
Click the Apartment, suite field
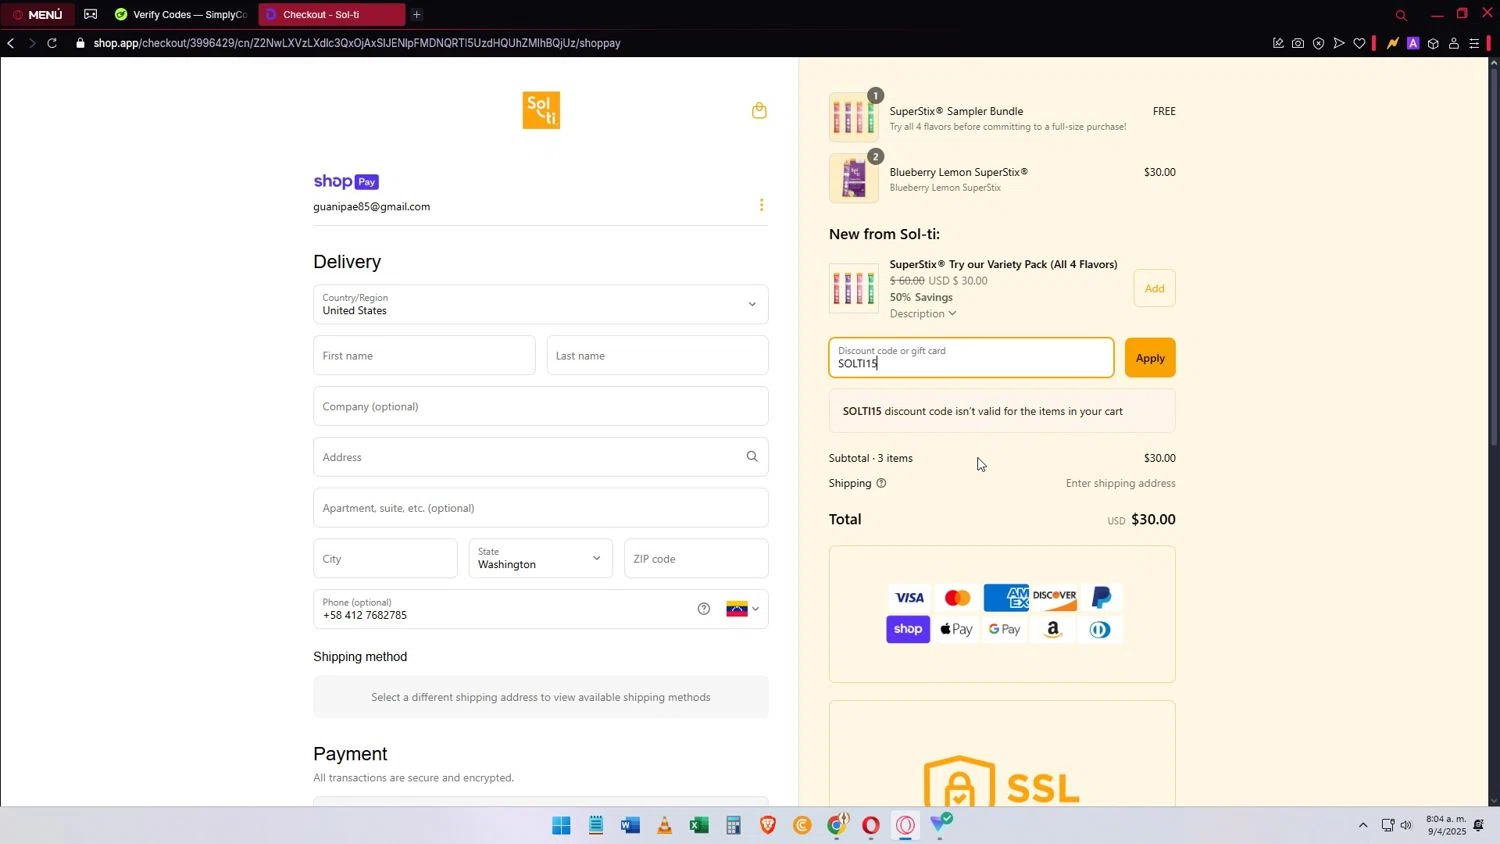[540, 508]
